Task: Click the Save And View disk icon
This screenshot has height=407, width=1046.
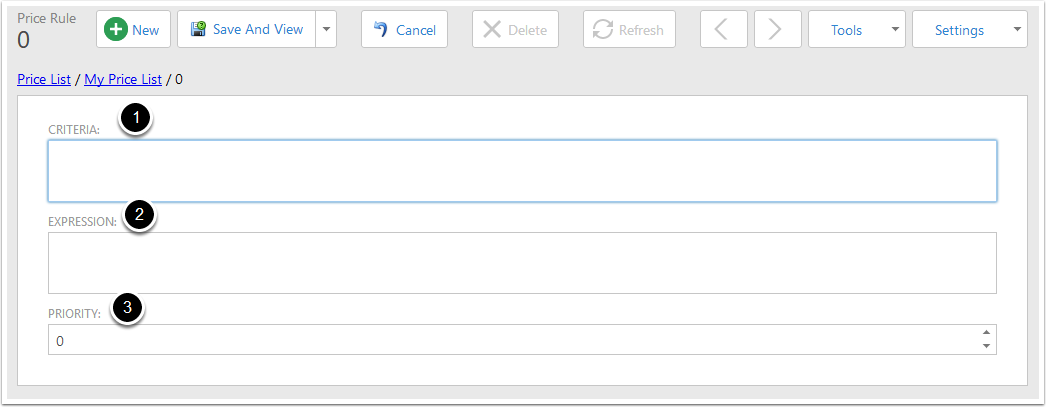Action: pos(198,29)
